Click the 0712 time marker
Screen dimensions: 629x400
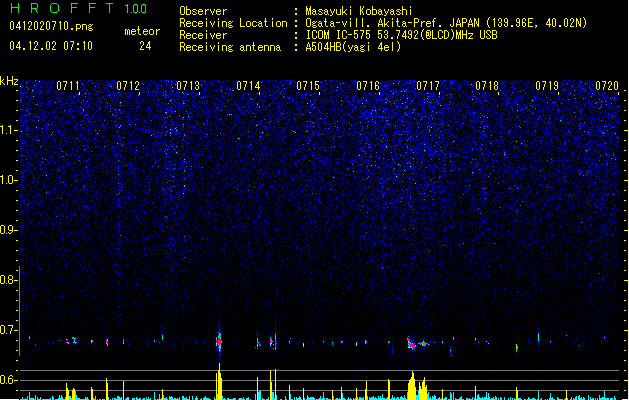(128, 86)
